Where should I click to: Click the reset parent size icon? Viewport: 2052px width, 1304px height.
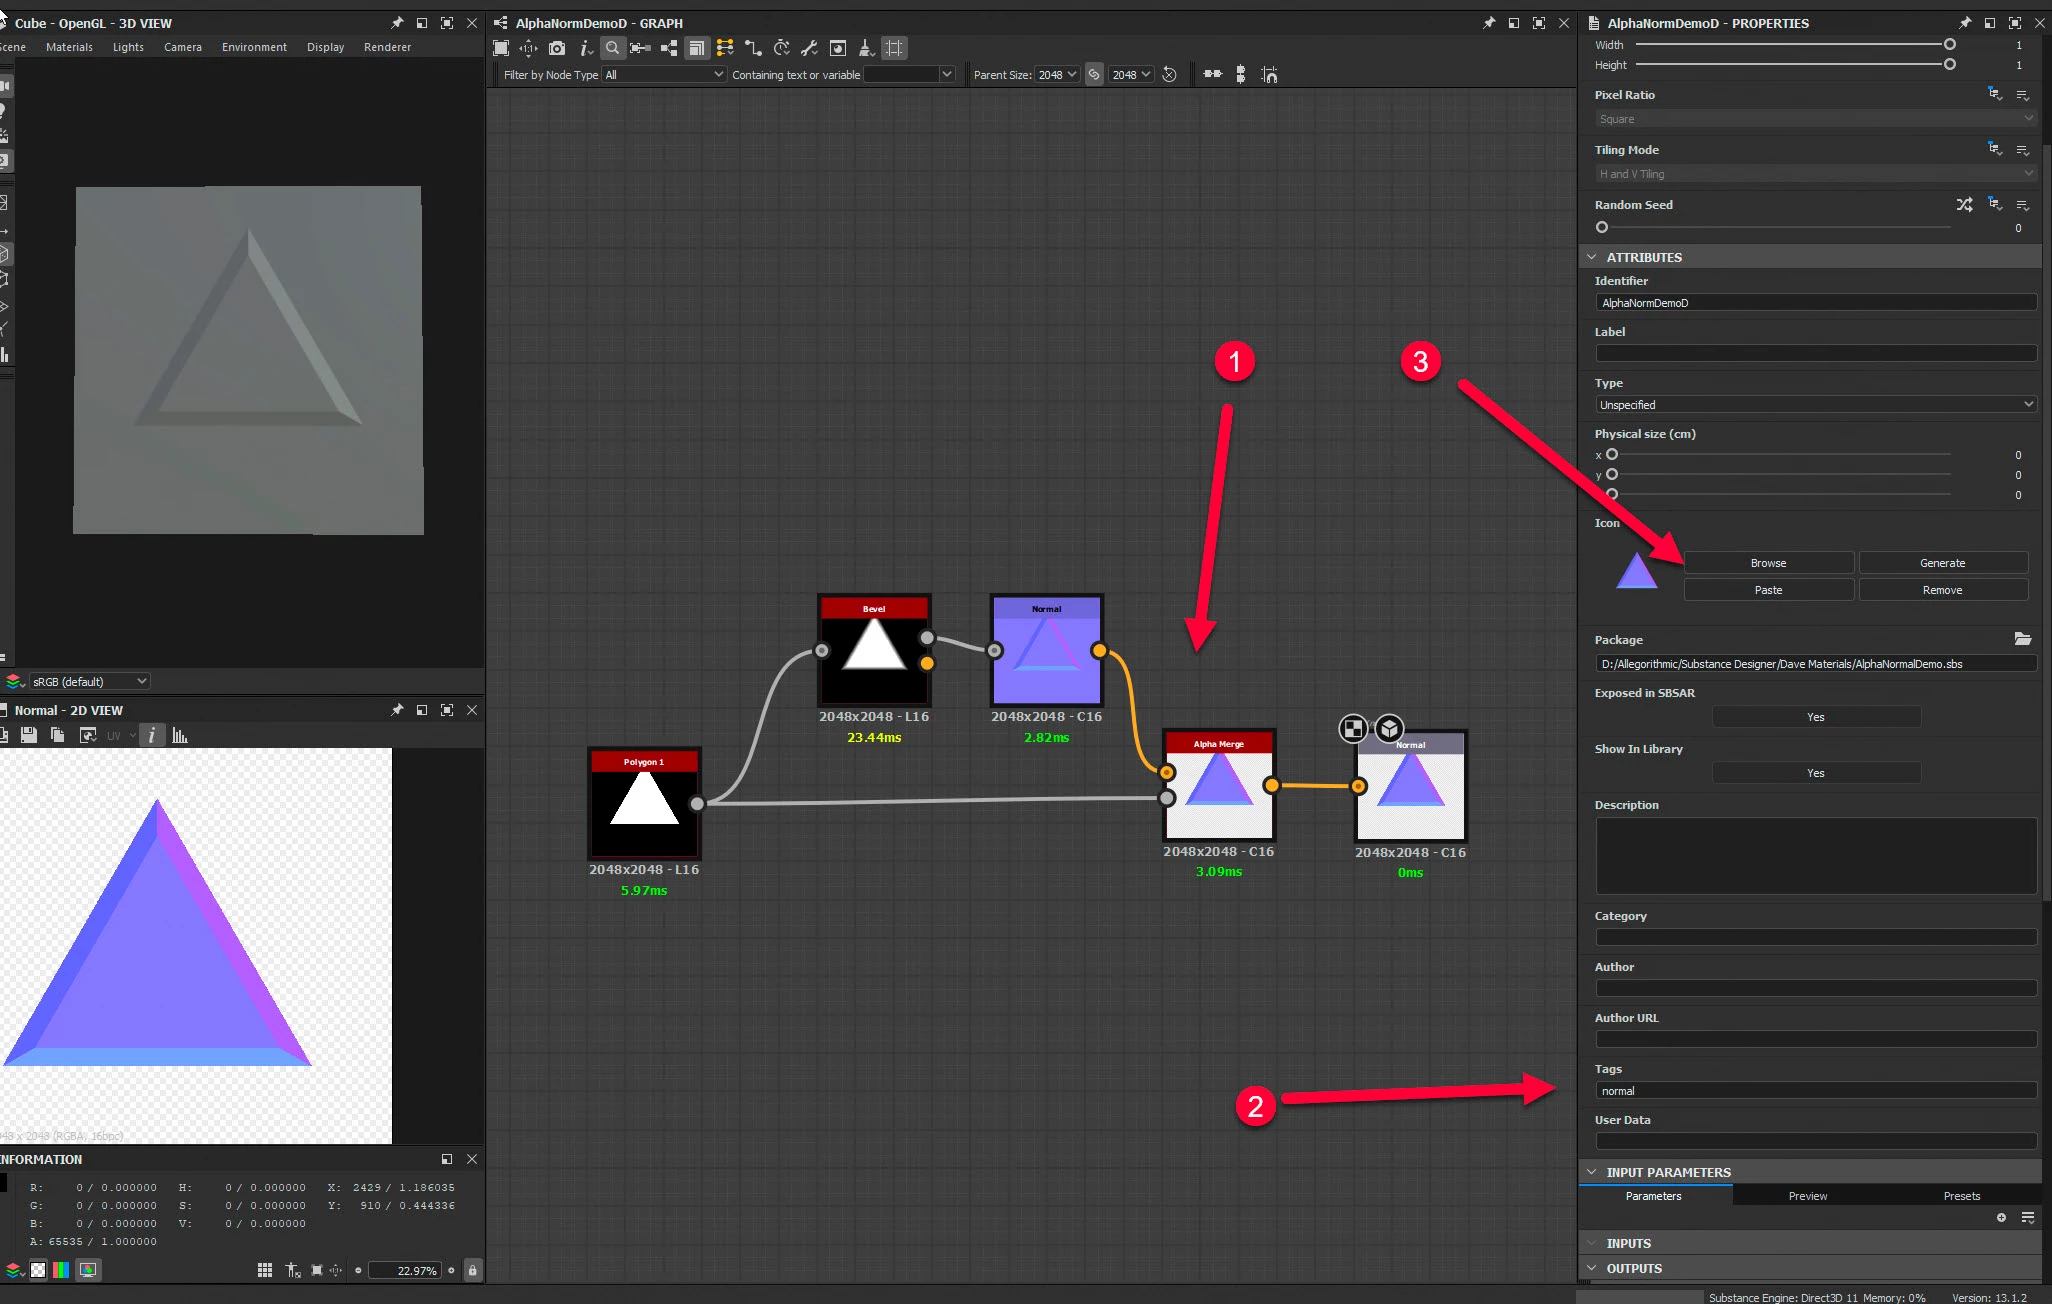point(1169,75)
